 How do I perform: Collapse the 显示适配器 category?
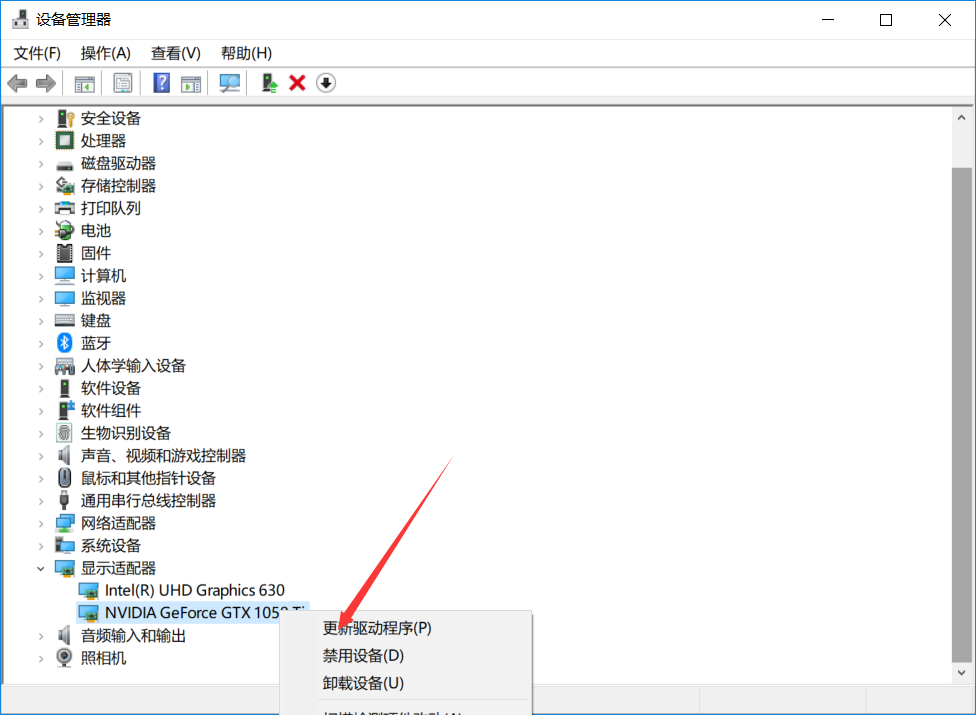tap(41, 567)
